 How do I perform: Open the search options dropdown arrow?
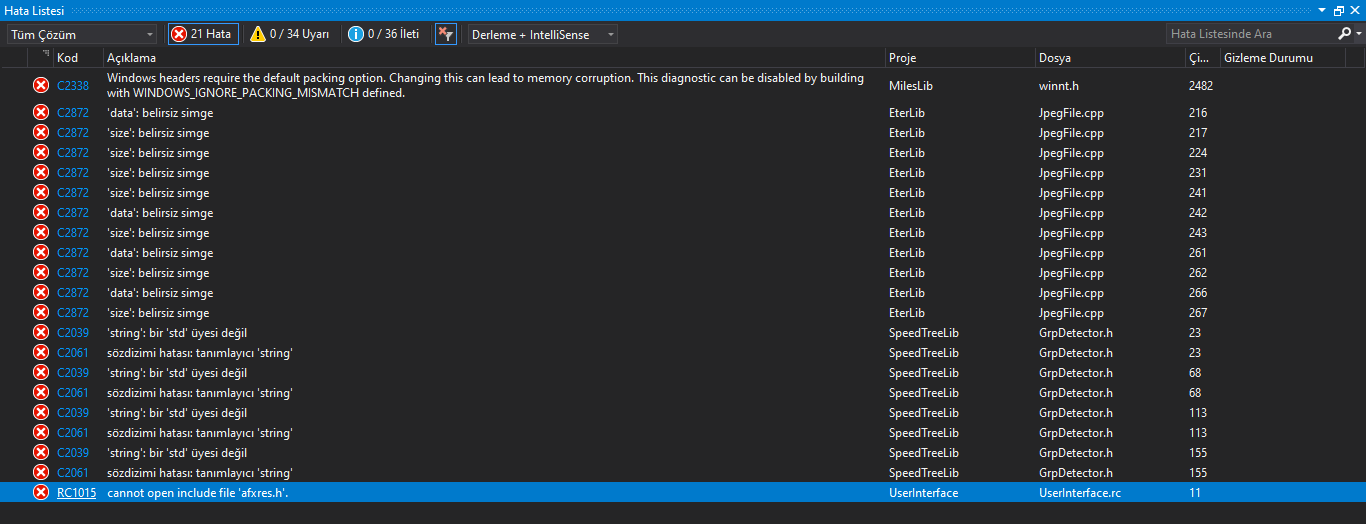point(1357,34)
